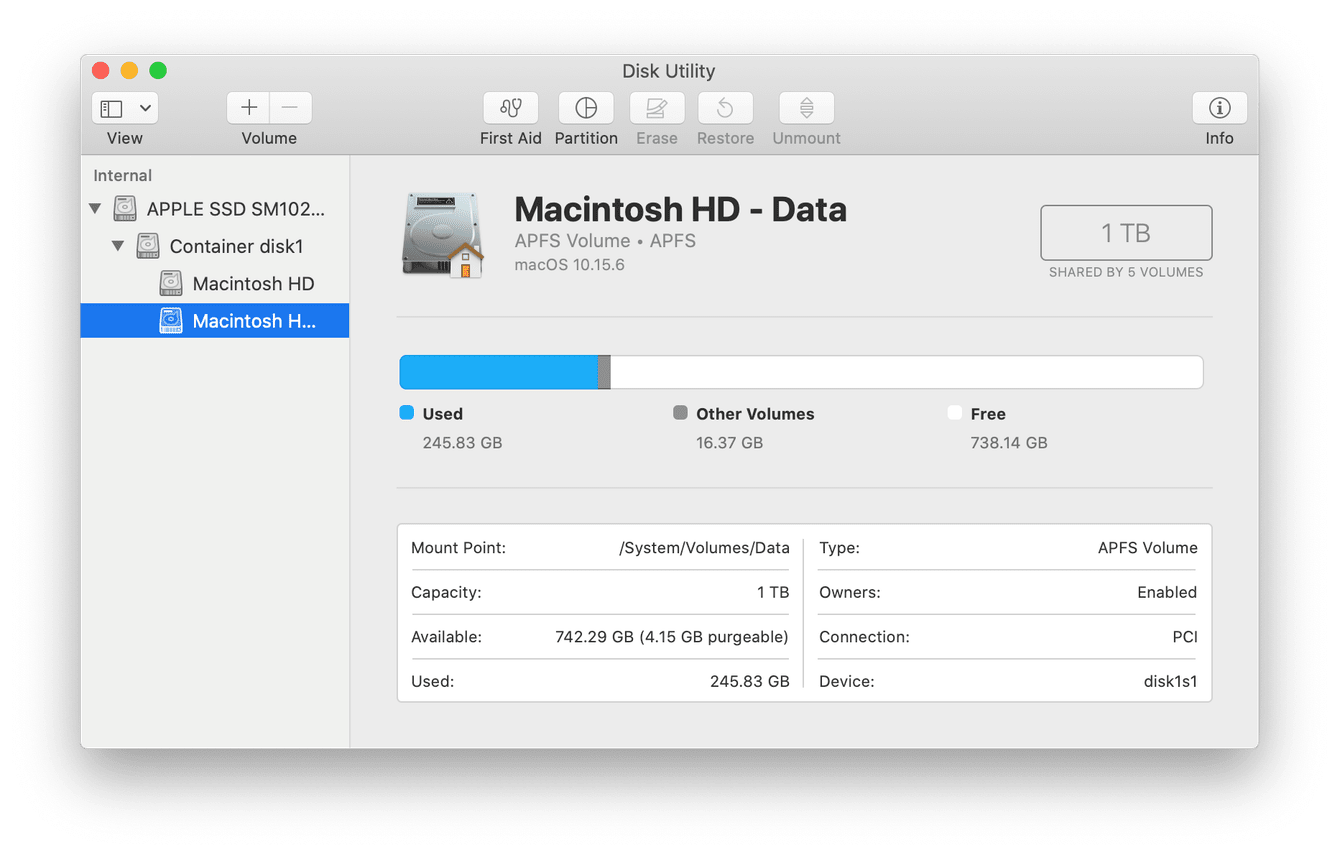Collapse the APPLE SSD SM102 disk tree
This screenshot has width=1340, height=855.
point(95,208)
